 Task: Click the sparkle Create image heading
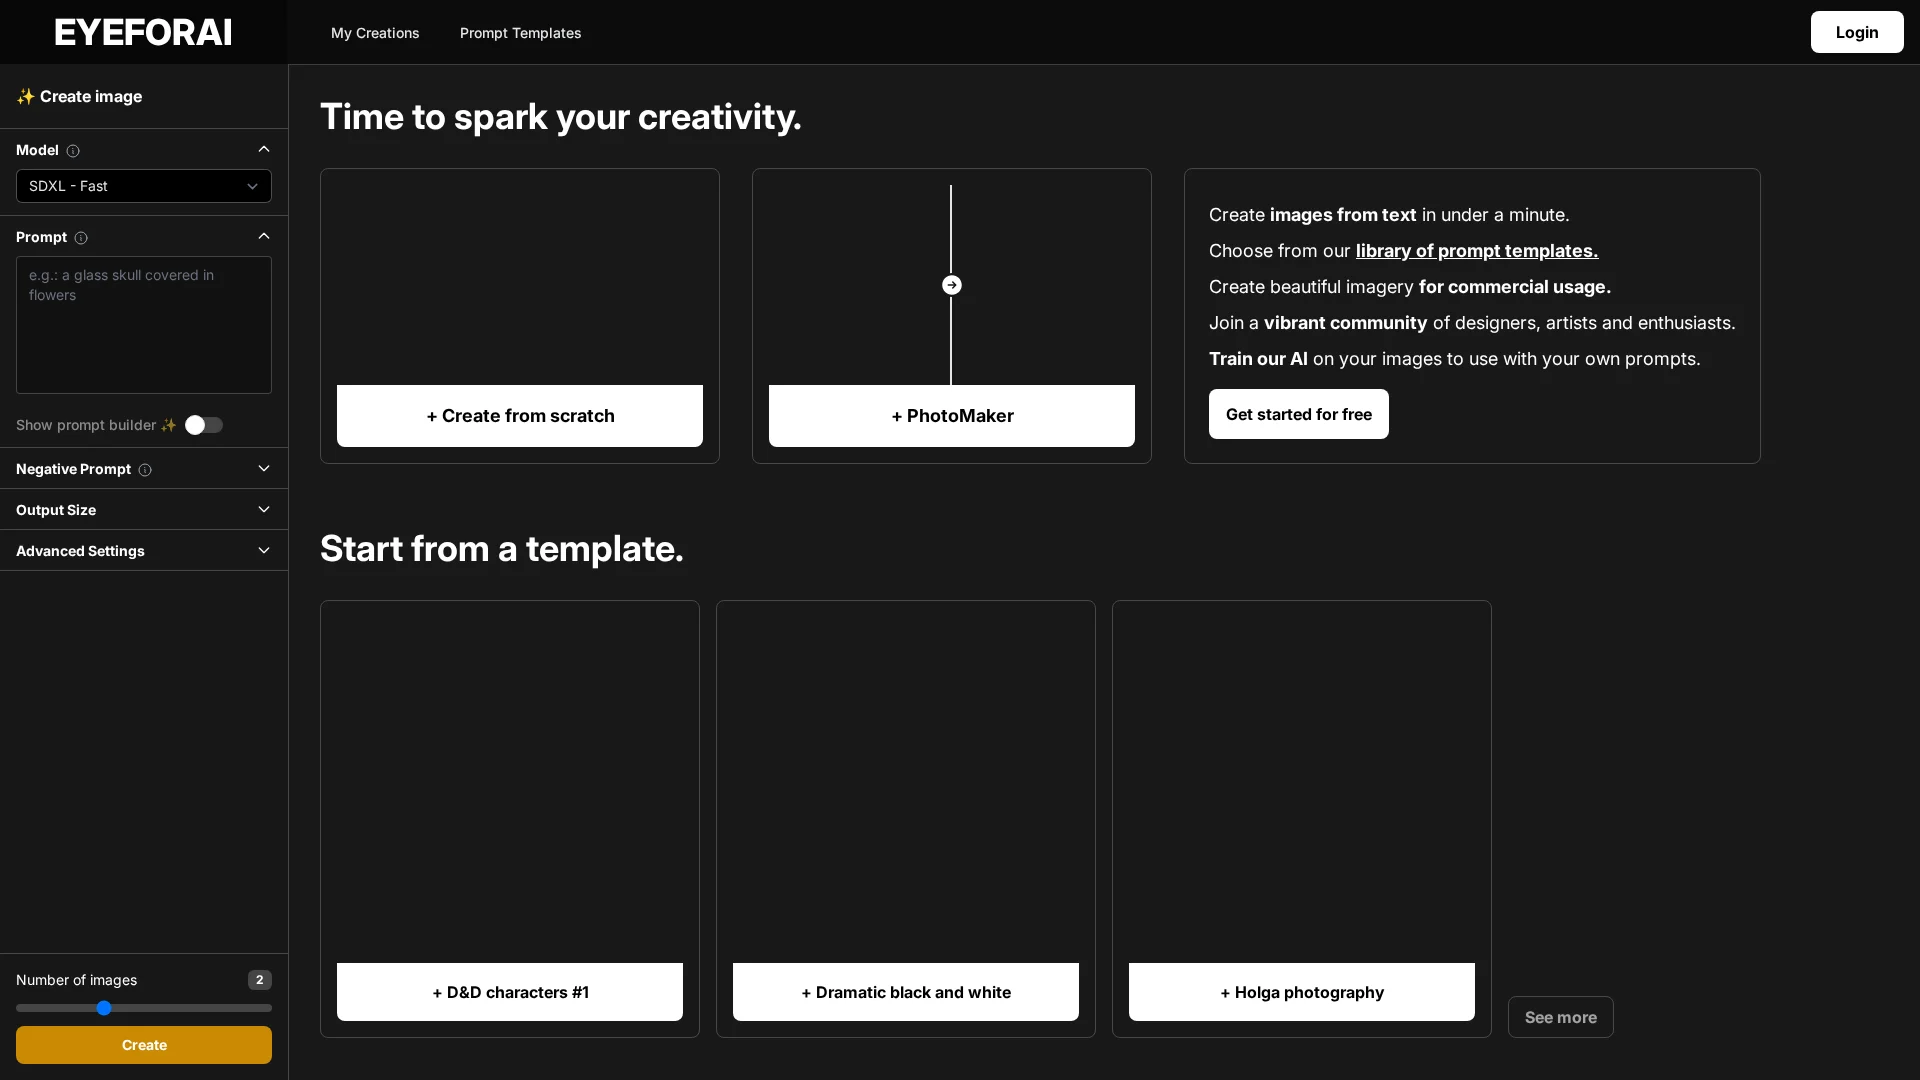[x=79, y=97]
